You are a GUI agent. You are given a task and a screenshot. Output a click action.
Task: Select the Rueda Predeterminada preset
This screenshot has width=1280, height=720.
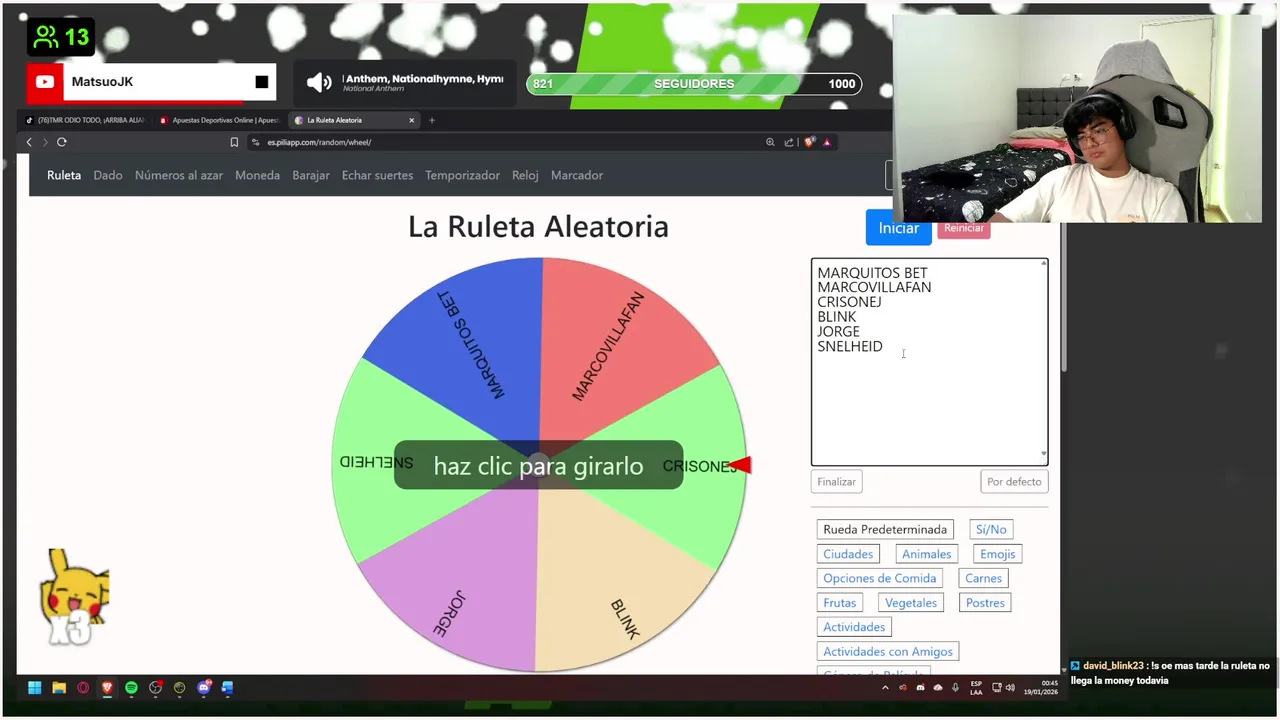click(885, 529)
